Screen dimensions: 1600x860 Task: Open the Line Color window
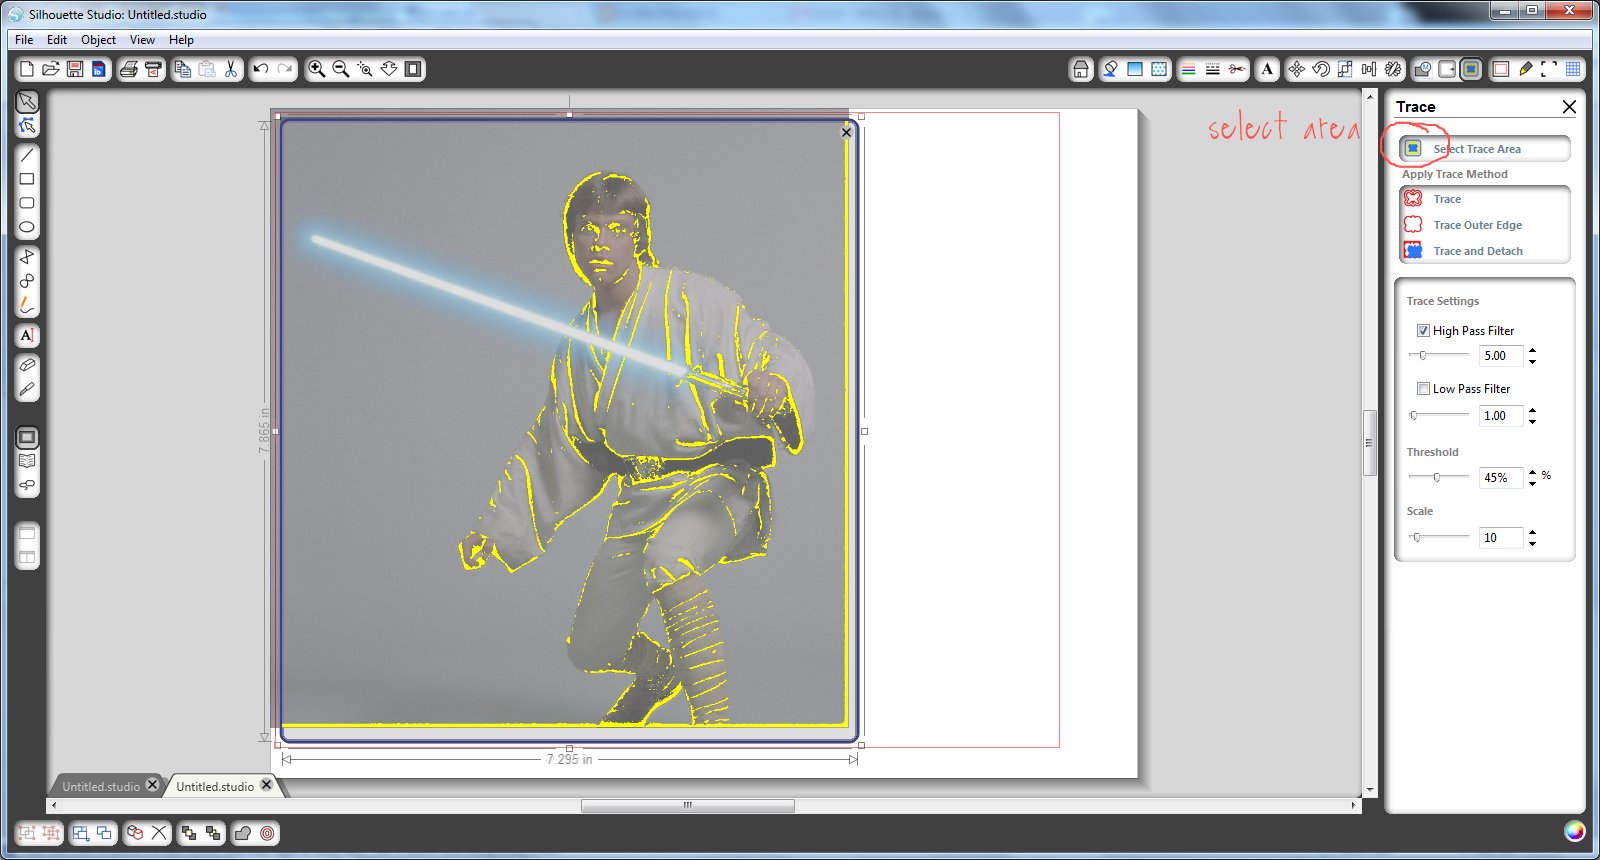1189,69
